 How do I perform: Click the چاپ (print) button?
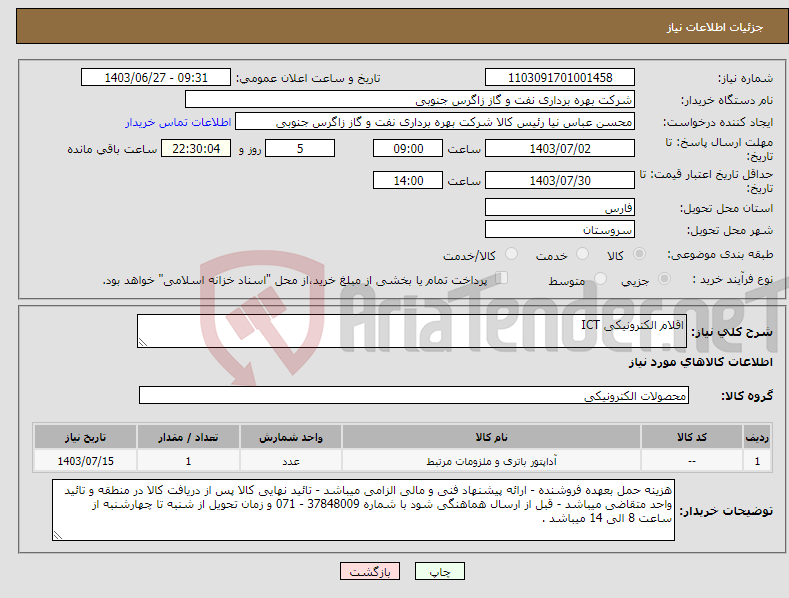[x=439, y=571]
